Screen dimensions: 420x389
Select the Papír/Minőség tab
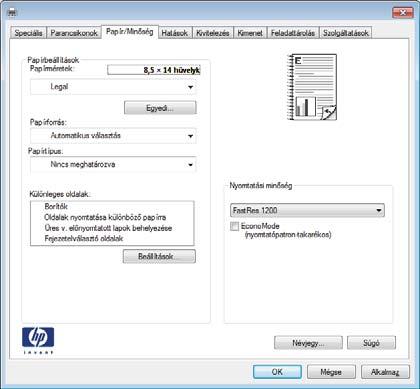[x=130, y=32]
